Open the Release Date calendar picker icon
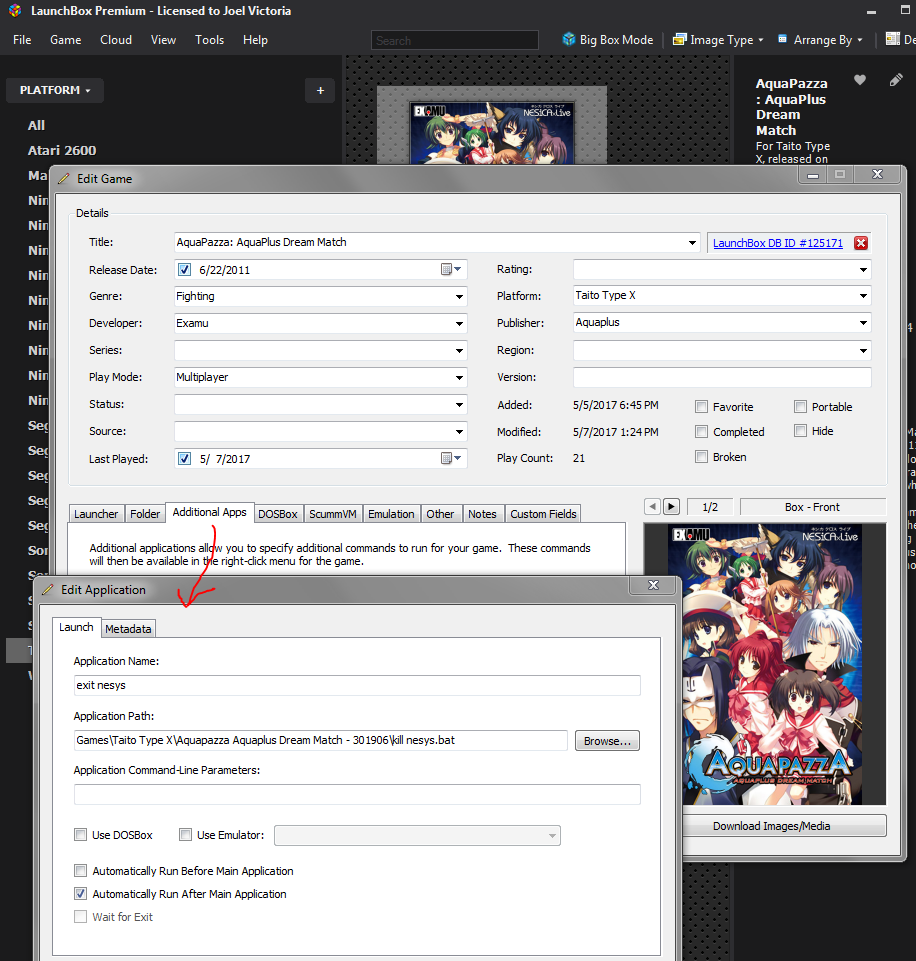The width and height of the screenshot is (916, 961). click(450, 269)
